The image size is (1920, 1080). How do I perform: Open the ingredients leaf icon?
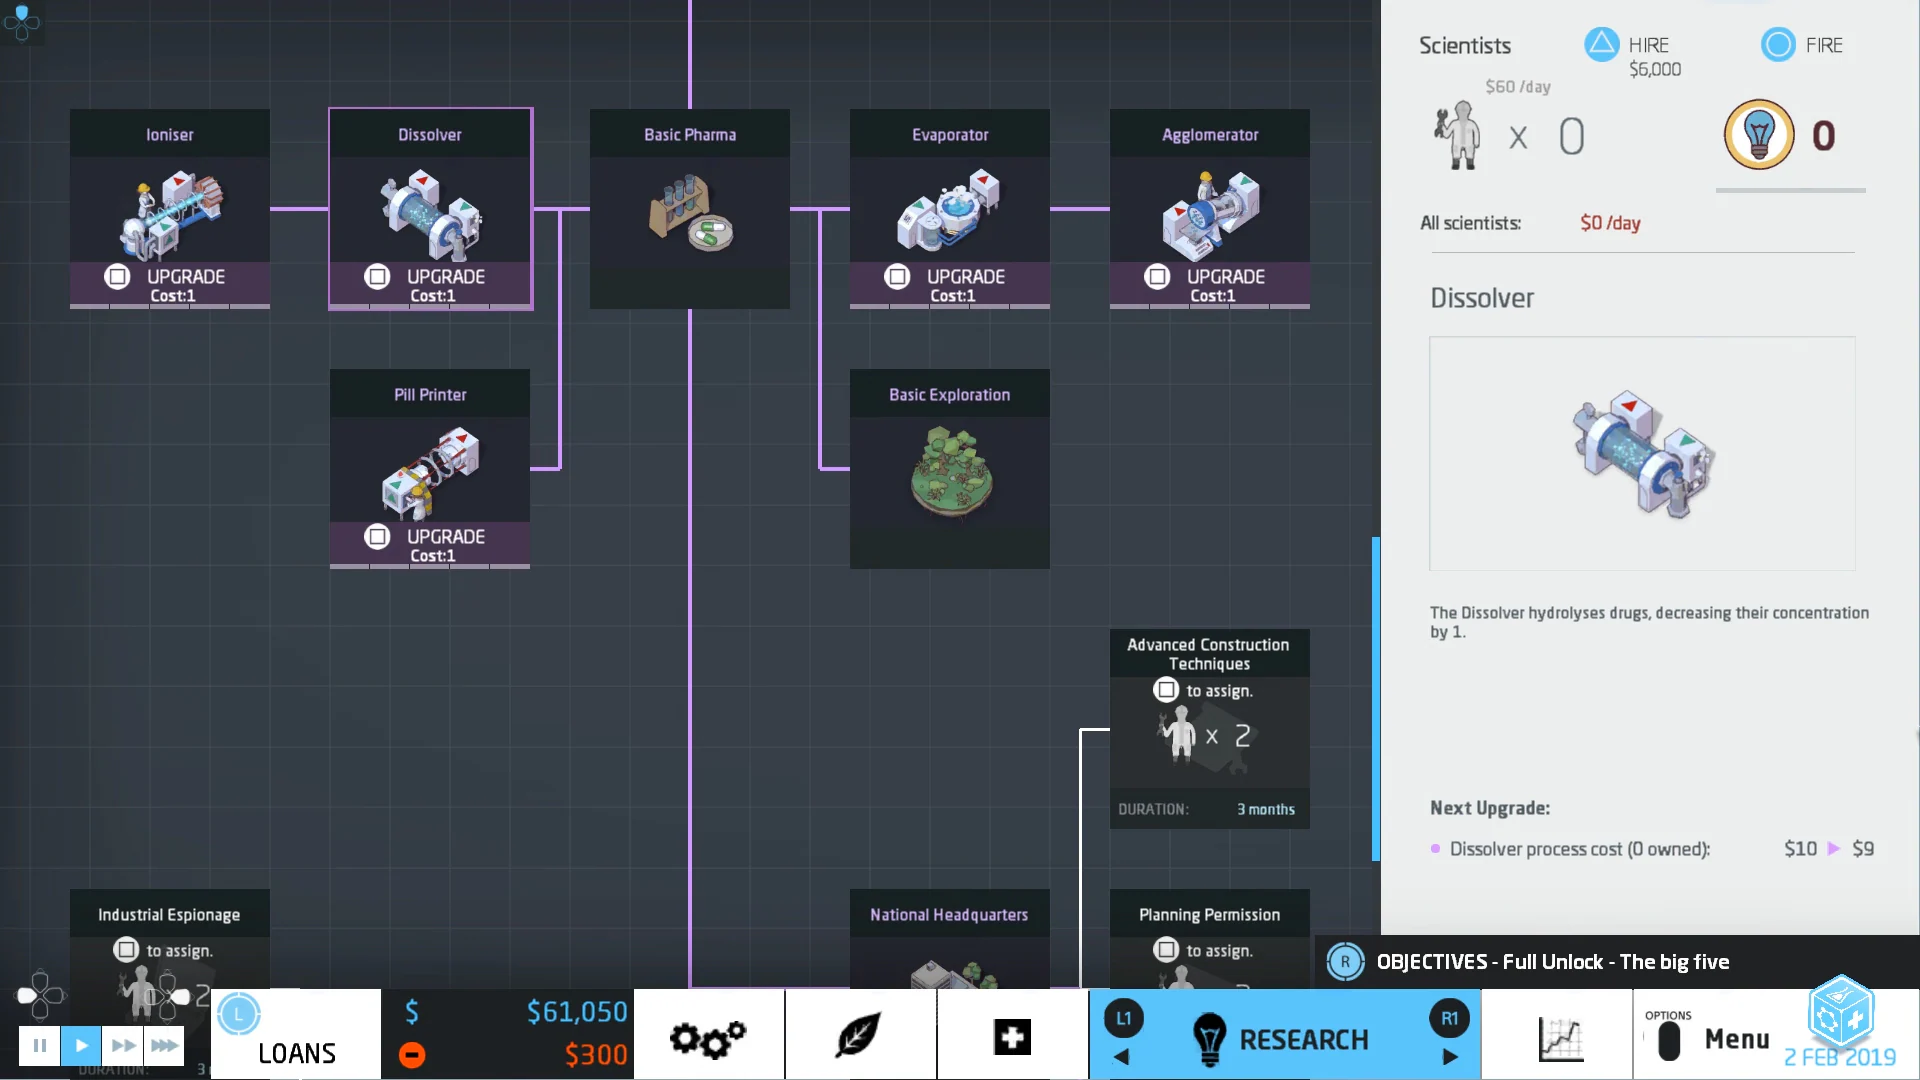coord(860,1038)
